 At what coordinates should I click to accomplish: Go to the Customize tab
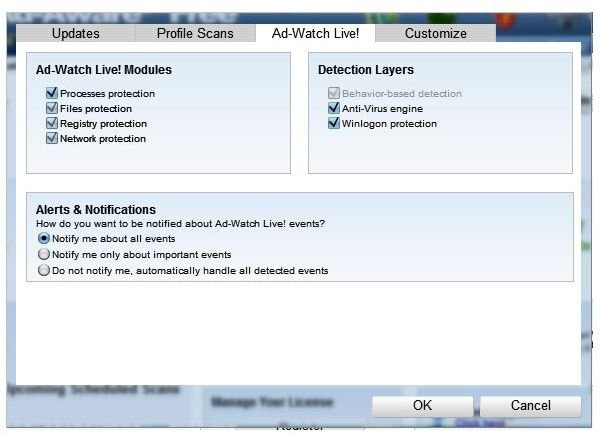tap(435, 33)
